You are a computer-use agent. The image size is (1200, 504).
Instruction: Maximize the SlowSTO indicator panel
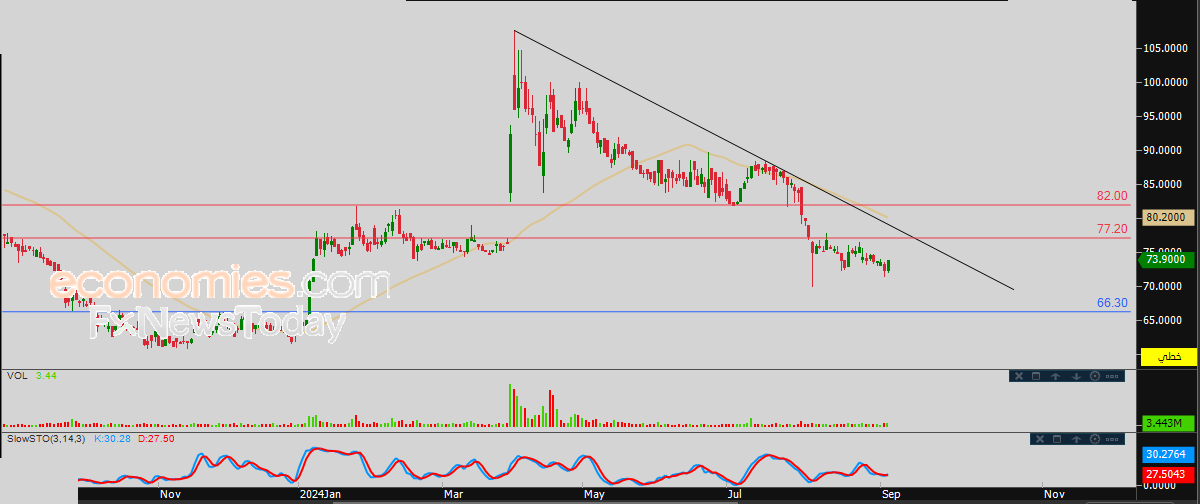pyautogui.click(x=1057, y=439)
